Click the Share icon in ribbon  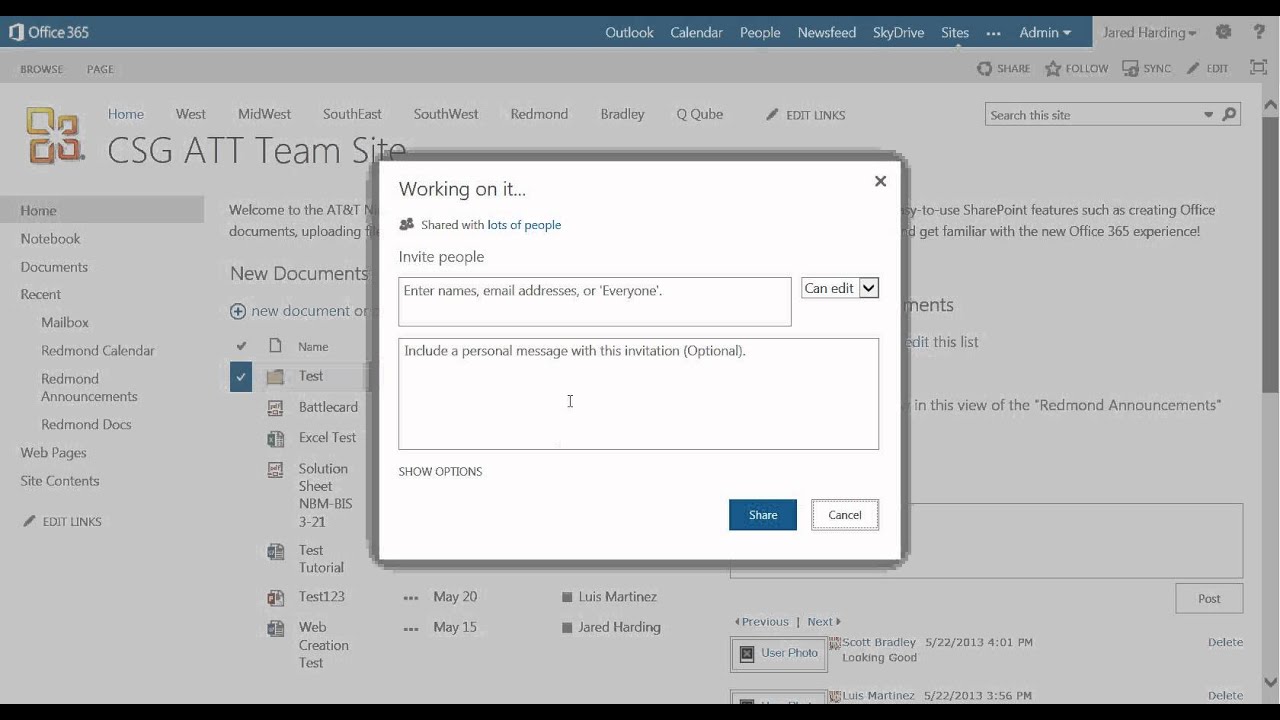(985, 68)
